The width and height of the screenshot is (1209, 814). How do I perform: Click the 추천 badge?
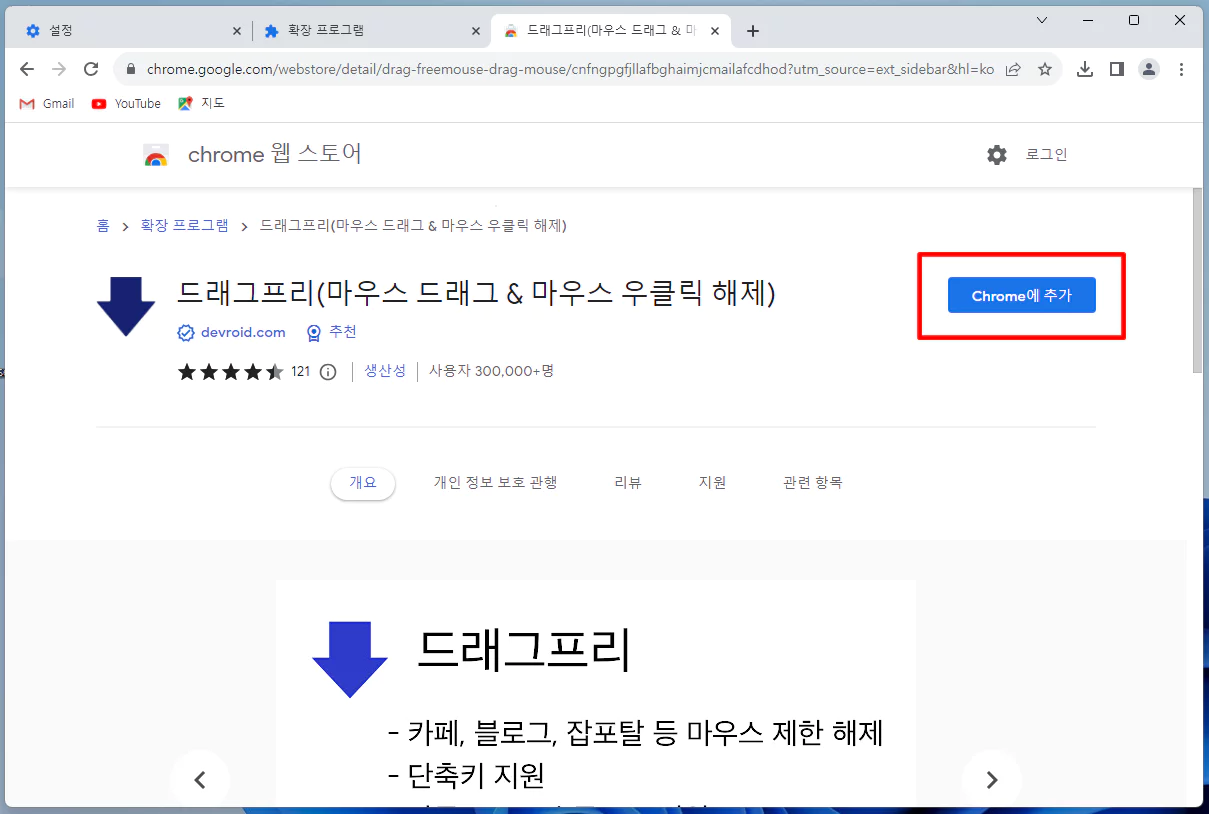332,333
